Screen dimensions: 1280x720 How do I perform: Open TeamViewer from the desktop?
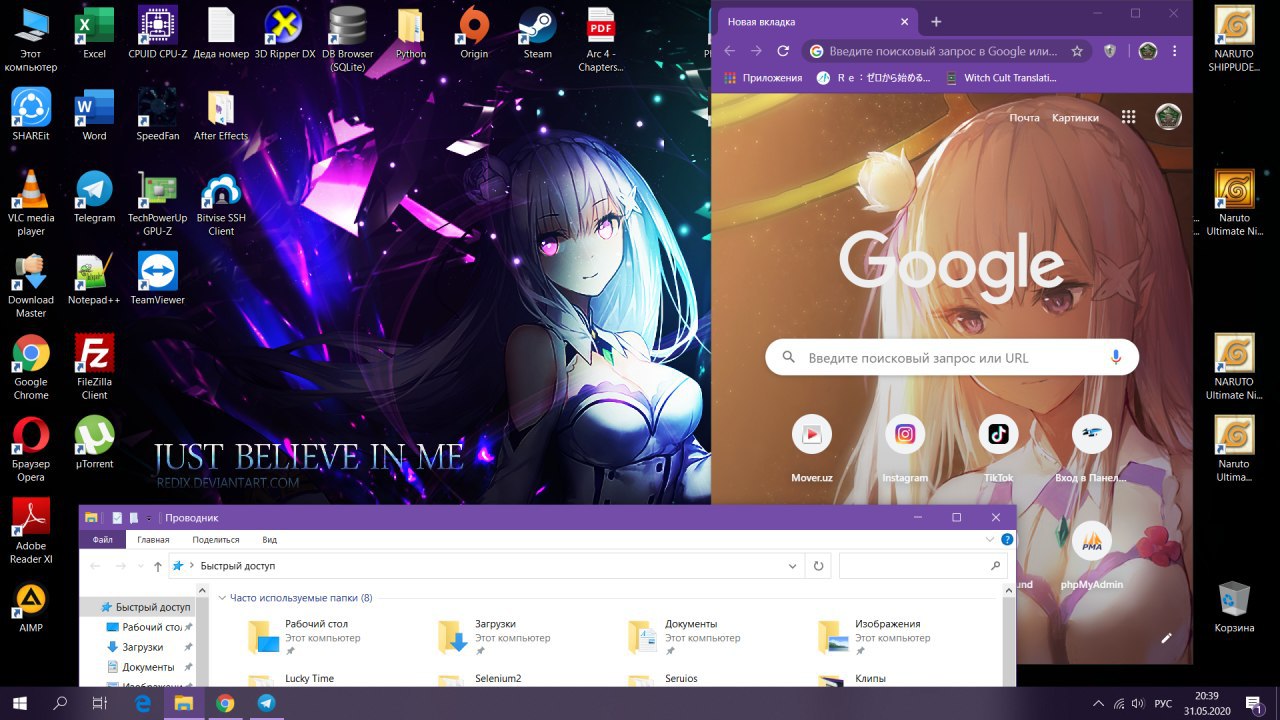tap(158, 279)
